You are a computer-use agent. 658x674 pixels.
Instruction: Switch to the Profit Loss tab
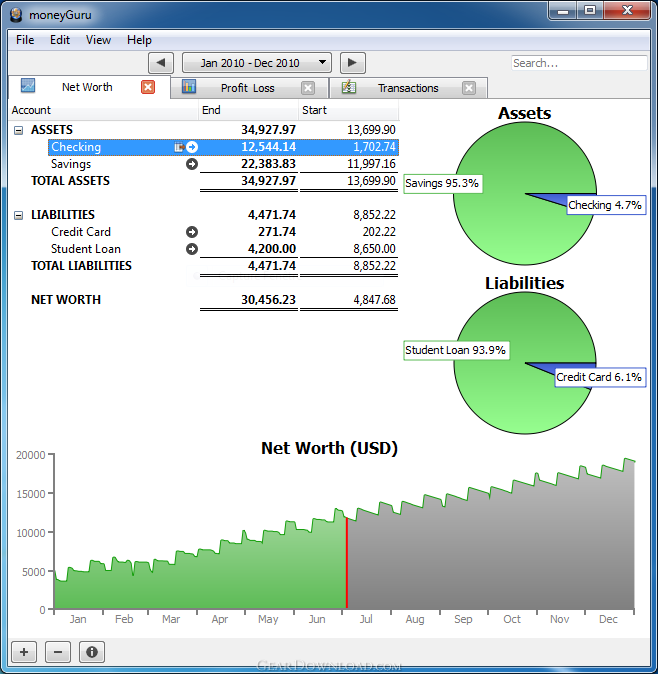pos(248,88)
